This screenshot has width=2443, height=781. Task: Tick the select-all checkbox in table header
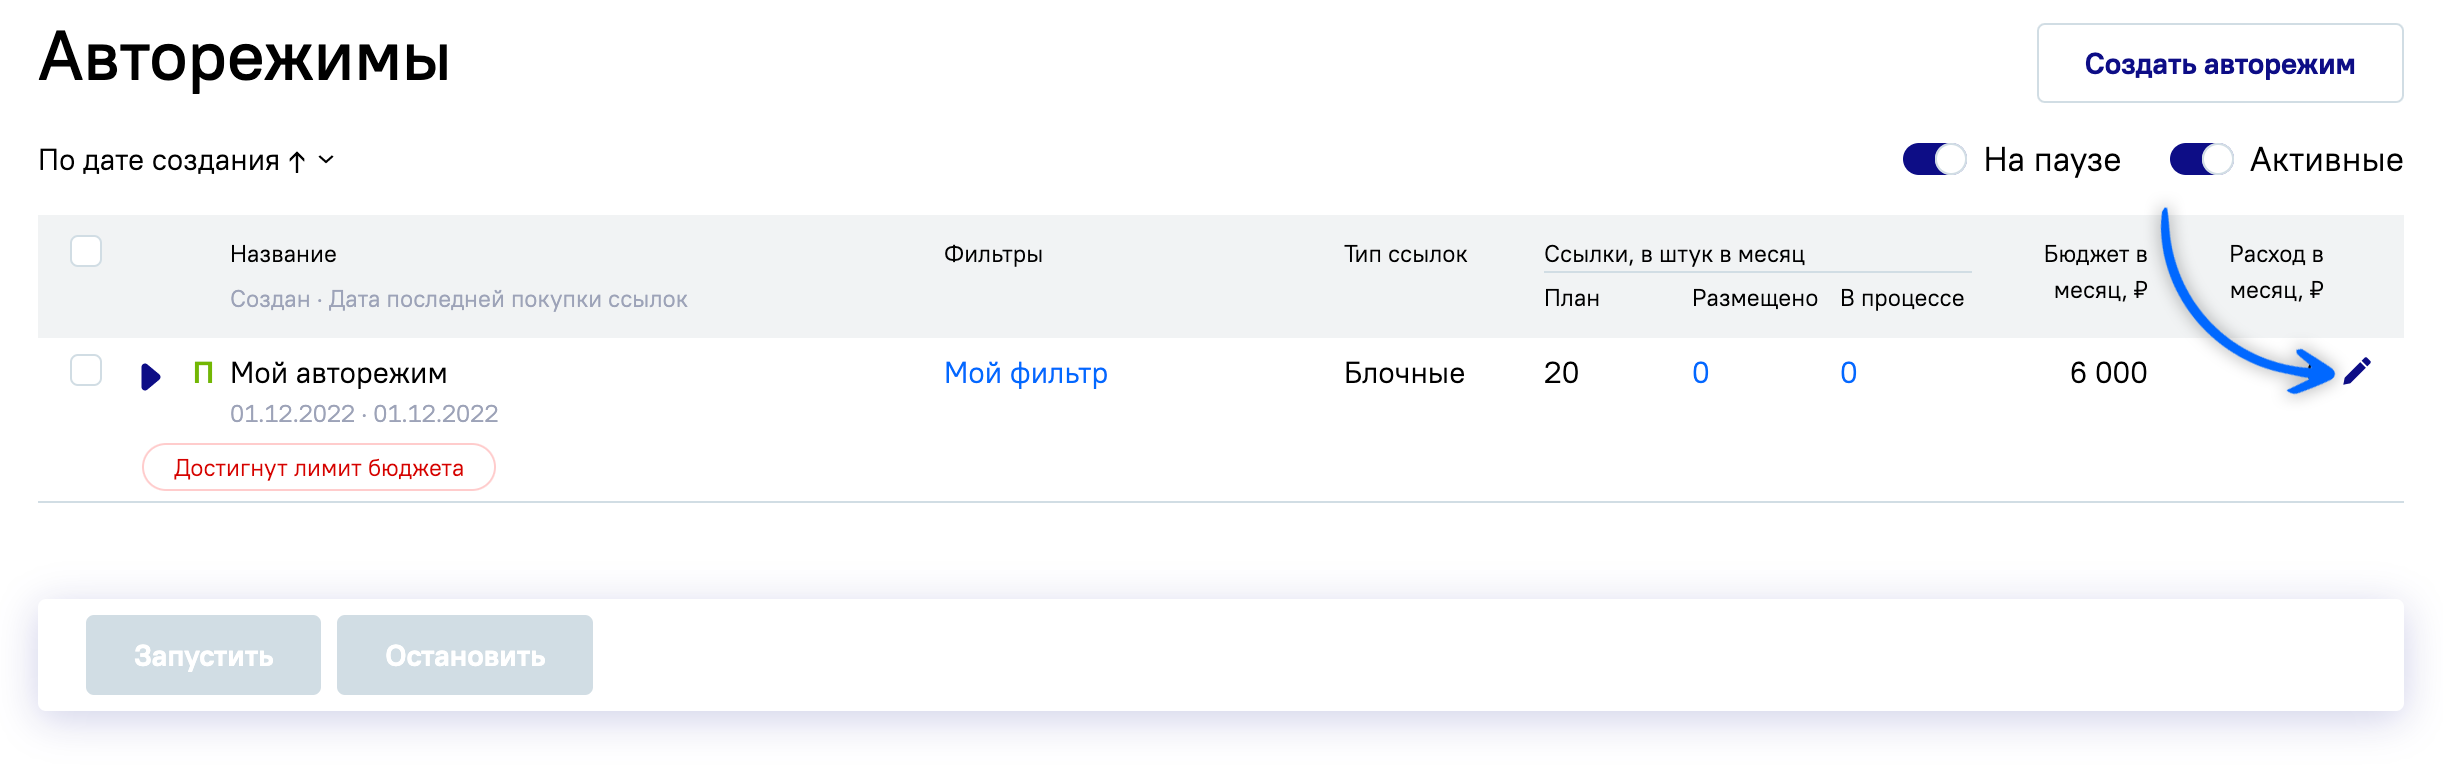[x=86, y=251]
